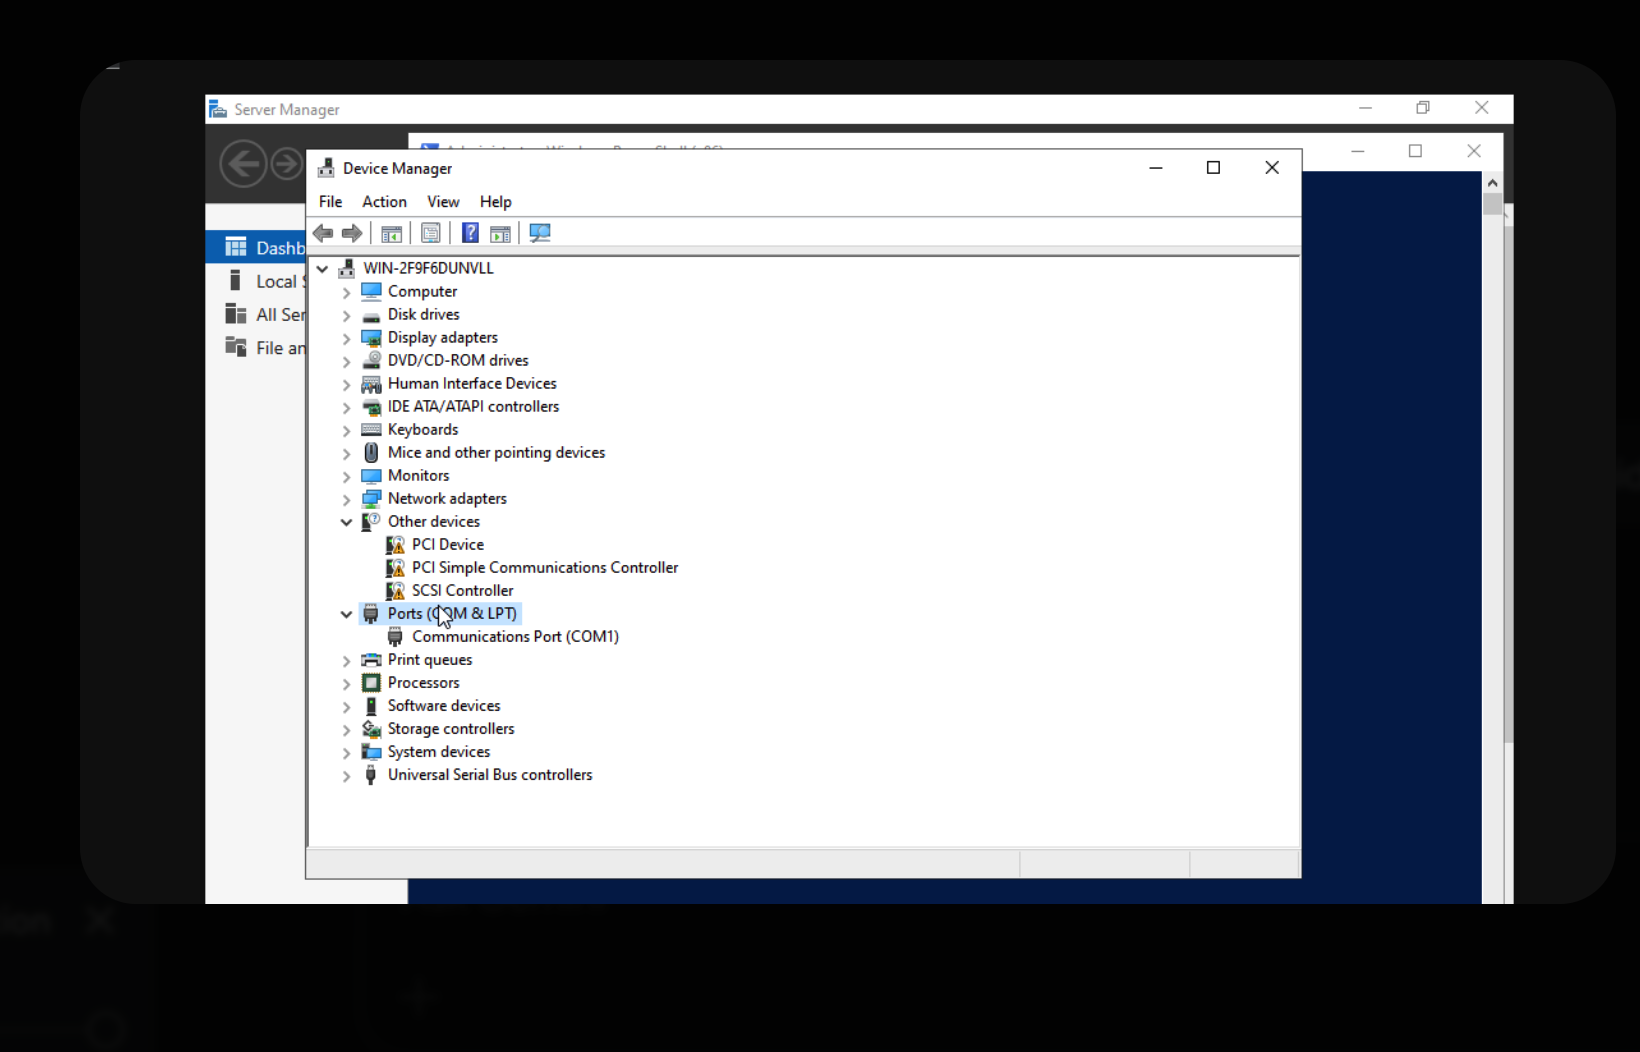Collapse the Ports (COM & LPT) category
The width and height of the screenshot is (1640, 1052).
[x=346, y=614]
